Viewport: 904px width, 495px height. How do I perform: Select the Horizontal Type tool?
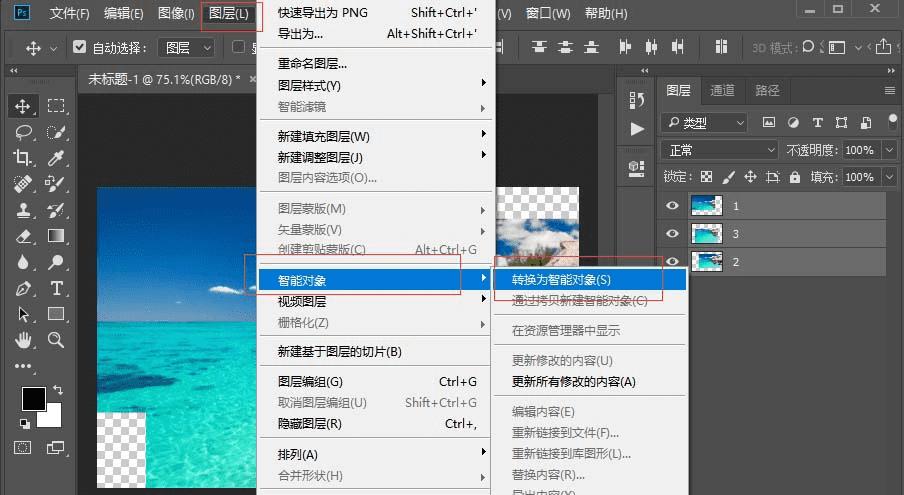click(x=56, y=288)
